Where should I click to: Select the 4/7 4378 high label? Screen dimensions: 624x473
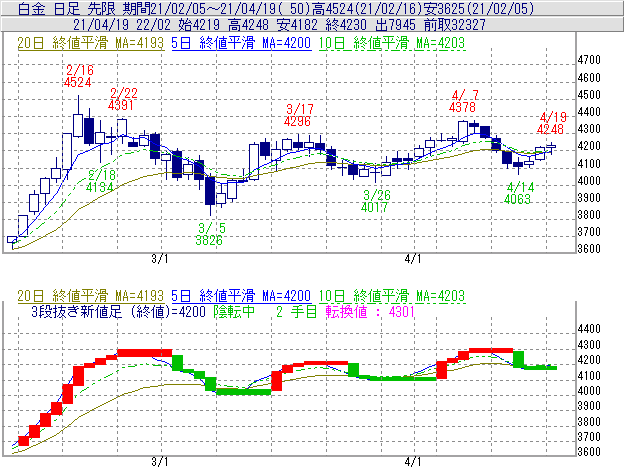(463, 101)
